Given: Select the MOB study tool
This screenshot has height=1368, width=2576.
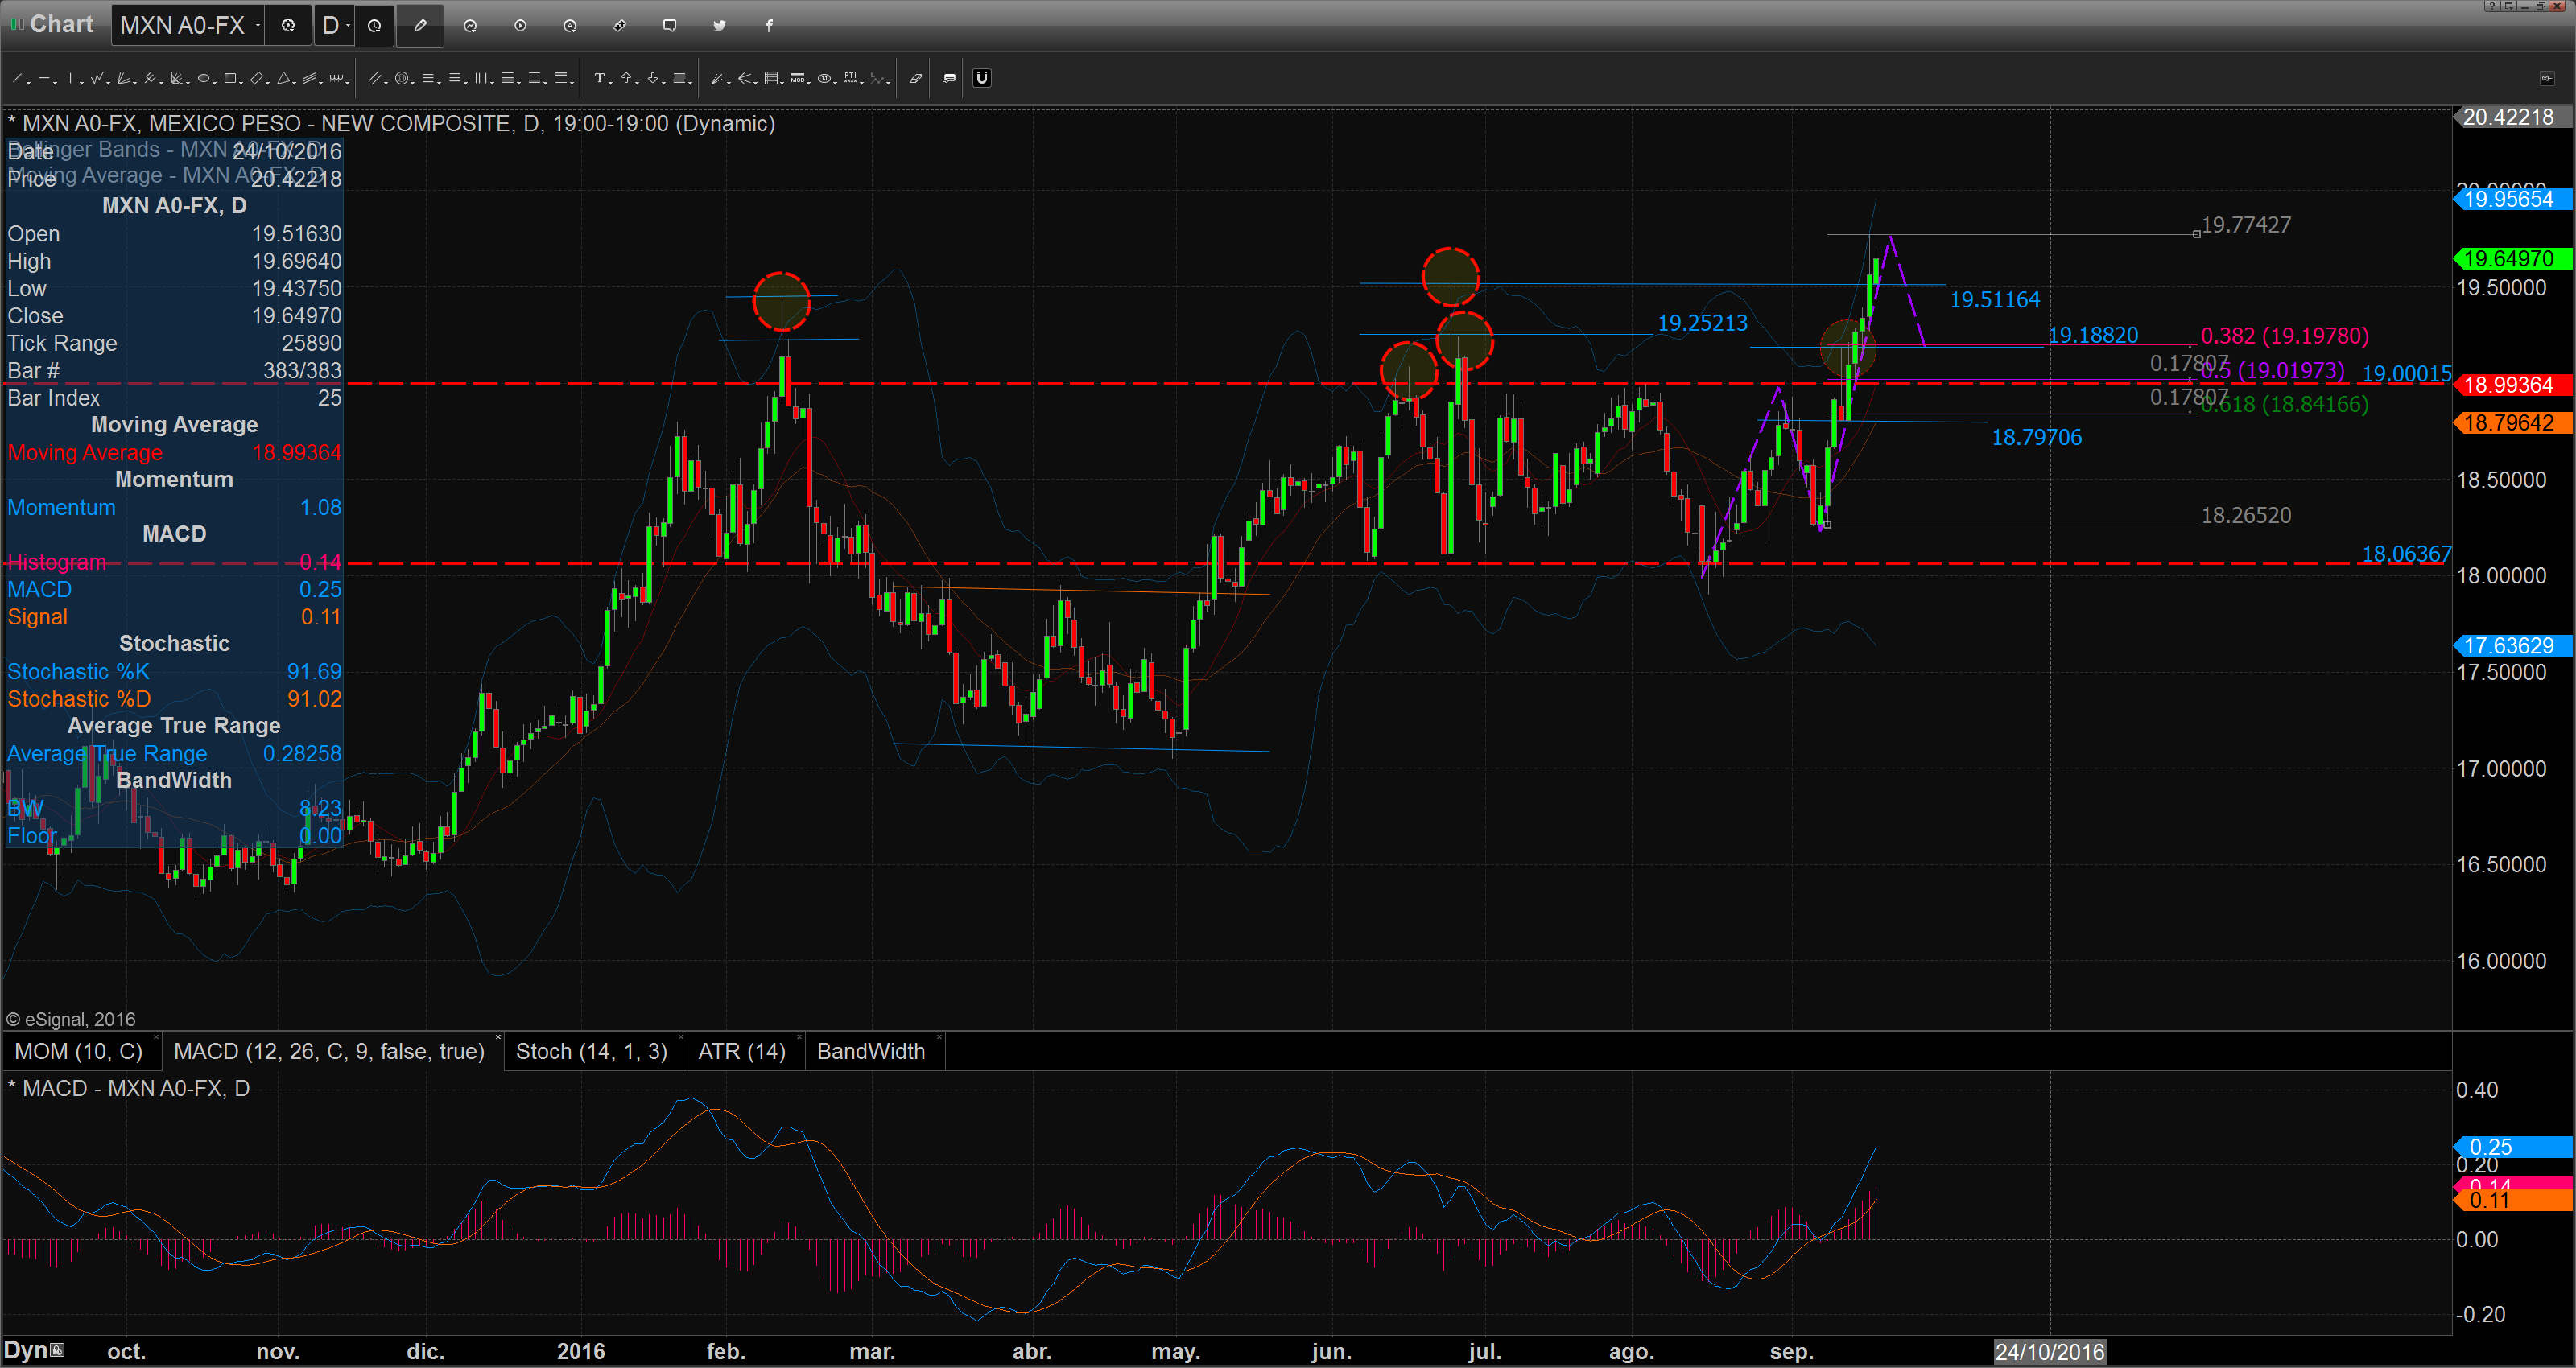Looking at the screenshot, I should point(797,78).
